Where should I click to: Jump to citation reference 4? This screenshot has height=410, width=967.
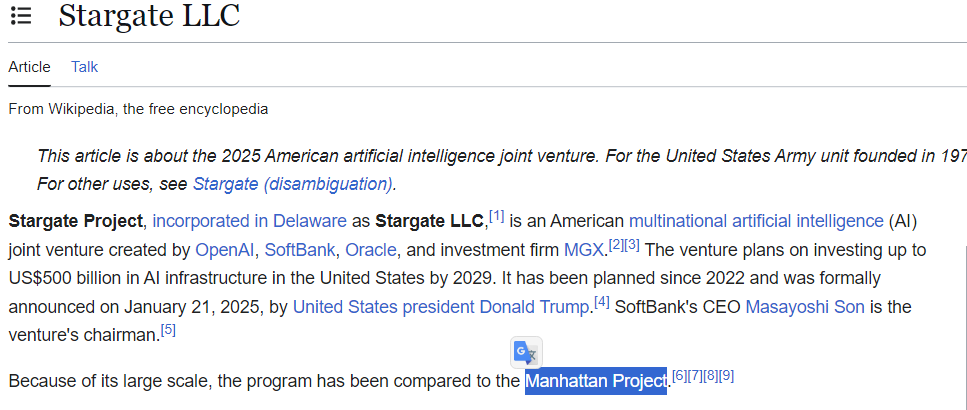[602, 302]
